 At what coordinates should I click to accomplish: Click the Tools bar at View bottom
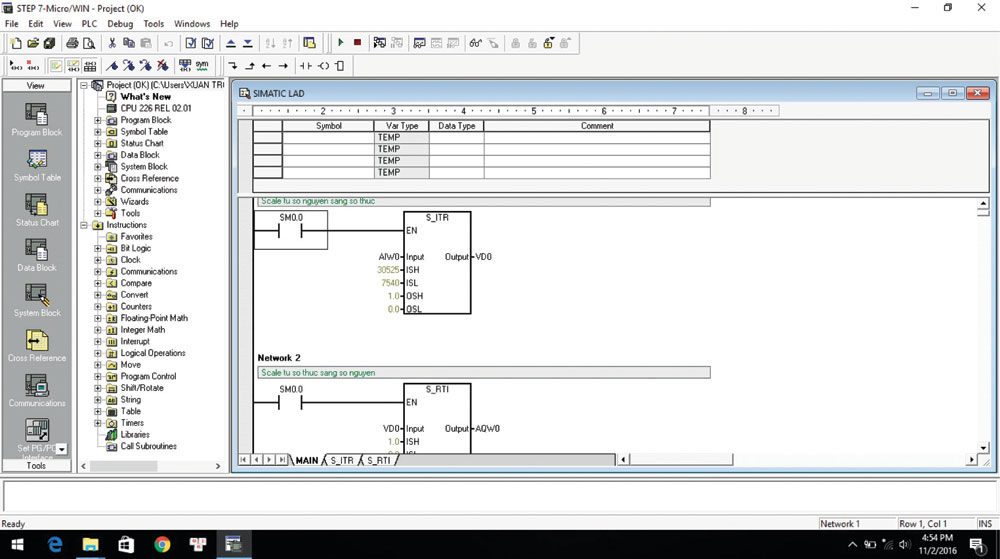tap(36, 466)
